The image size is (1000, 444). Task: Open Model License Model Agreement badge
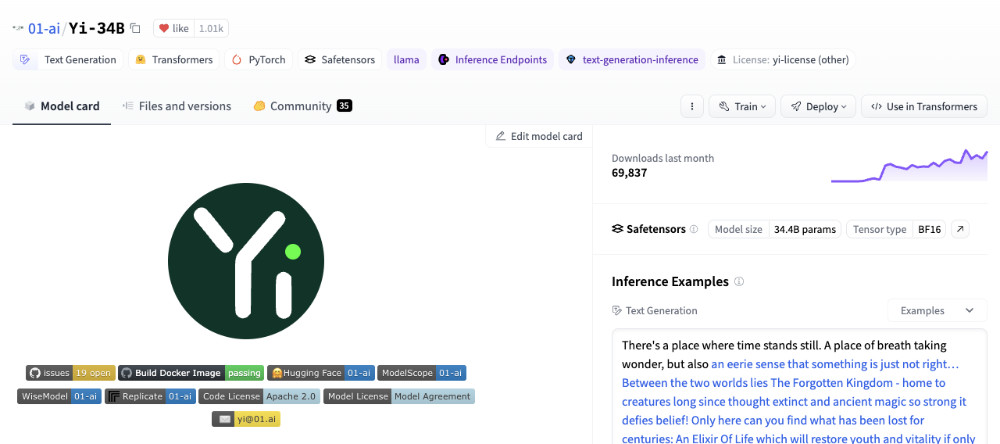pyautogui.click(x=399, y=396)
